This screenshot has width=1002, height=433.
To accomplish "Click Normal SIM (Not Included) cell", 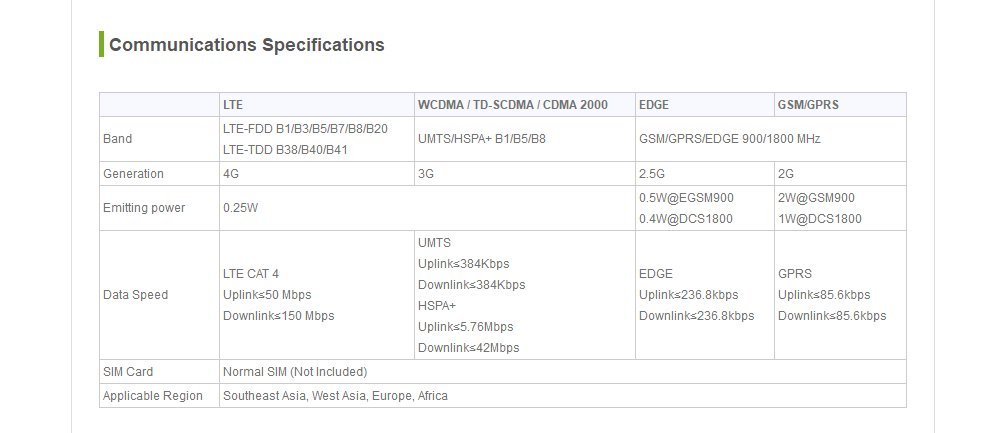I will coord(295,372).
